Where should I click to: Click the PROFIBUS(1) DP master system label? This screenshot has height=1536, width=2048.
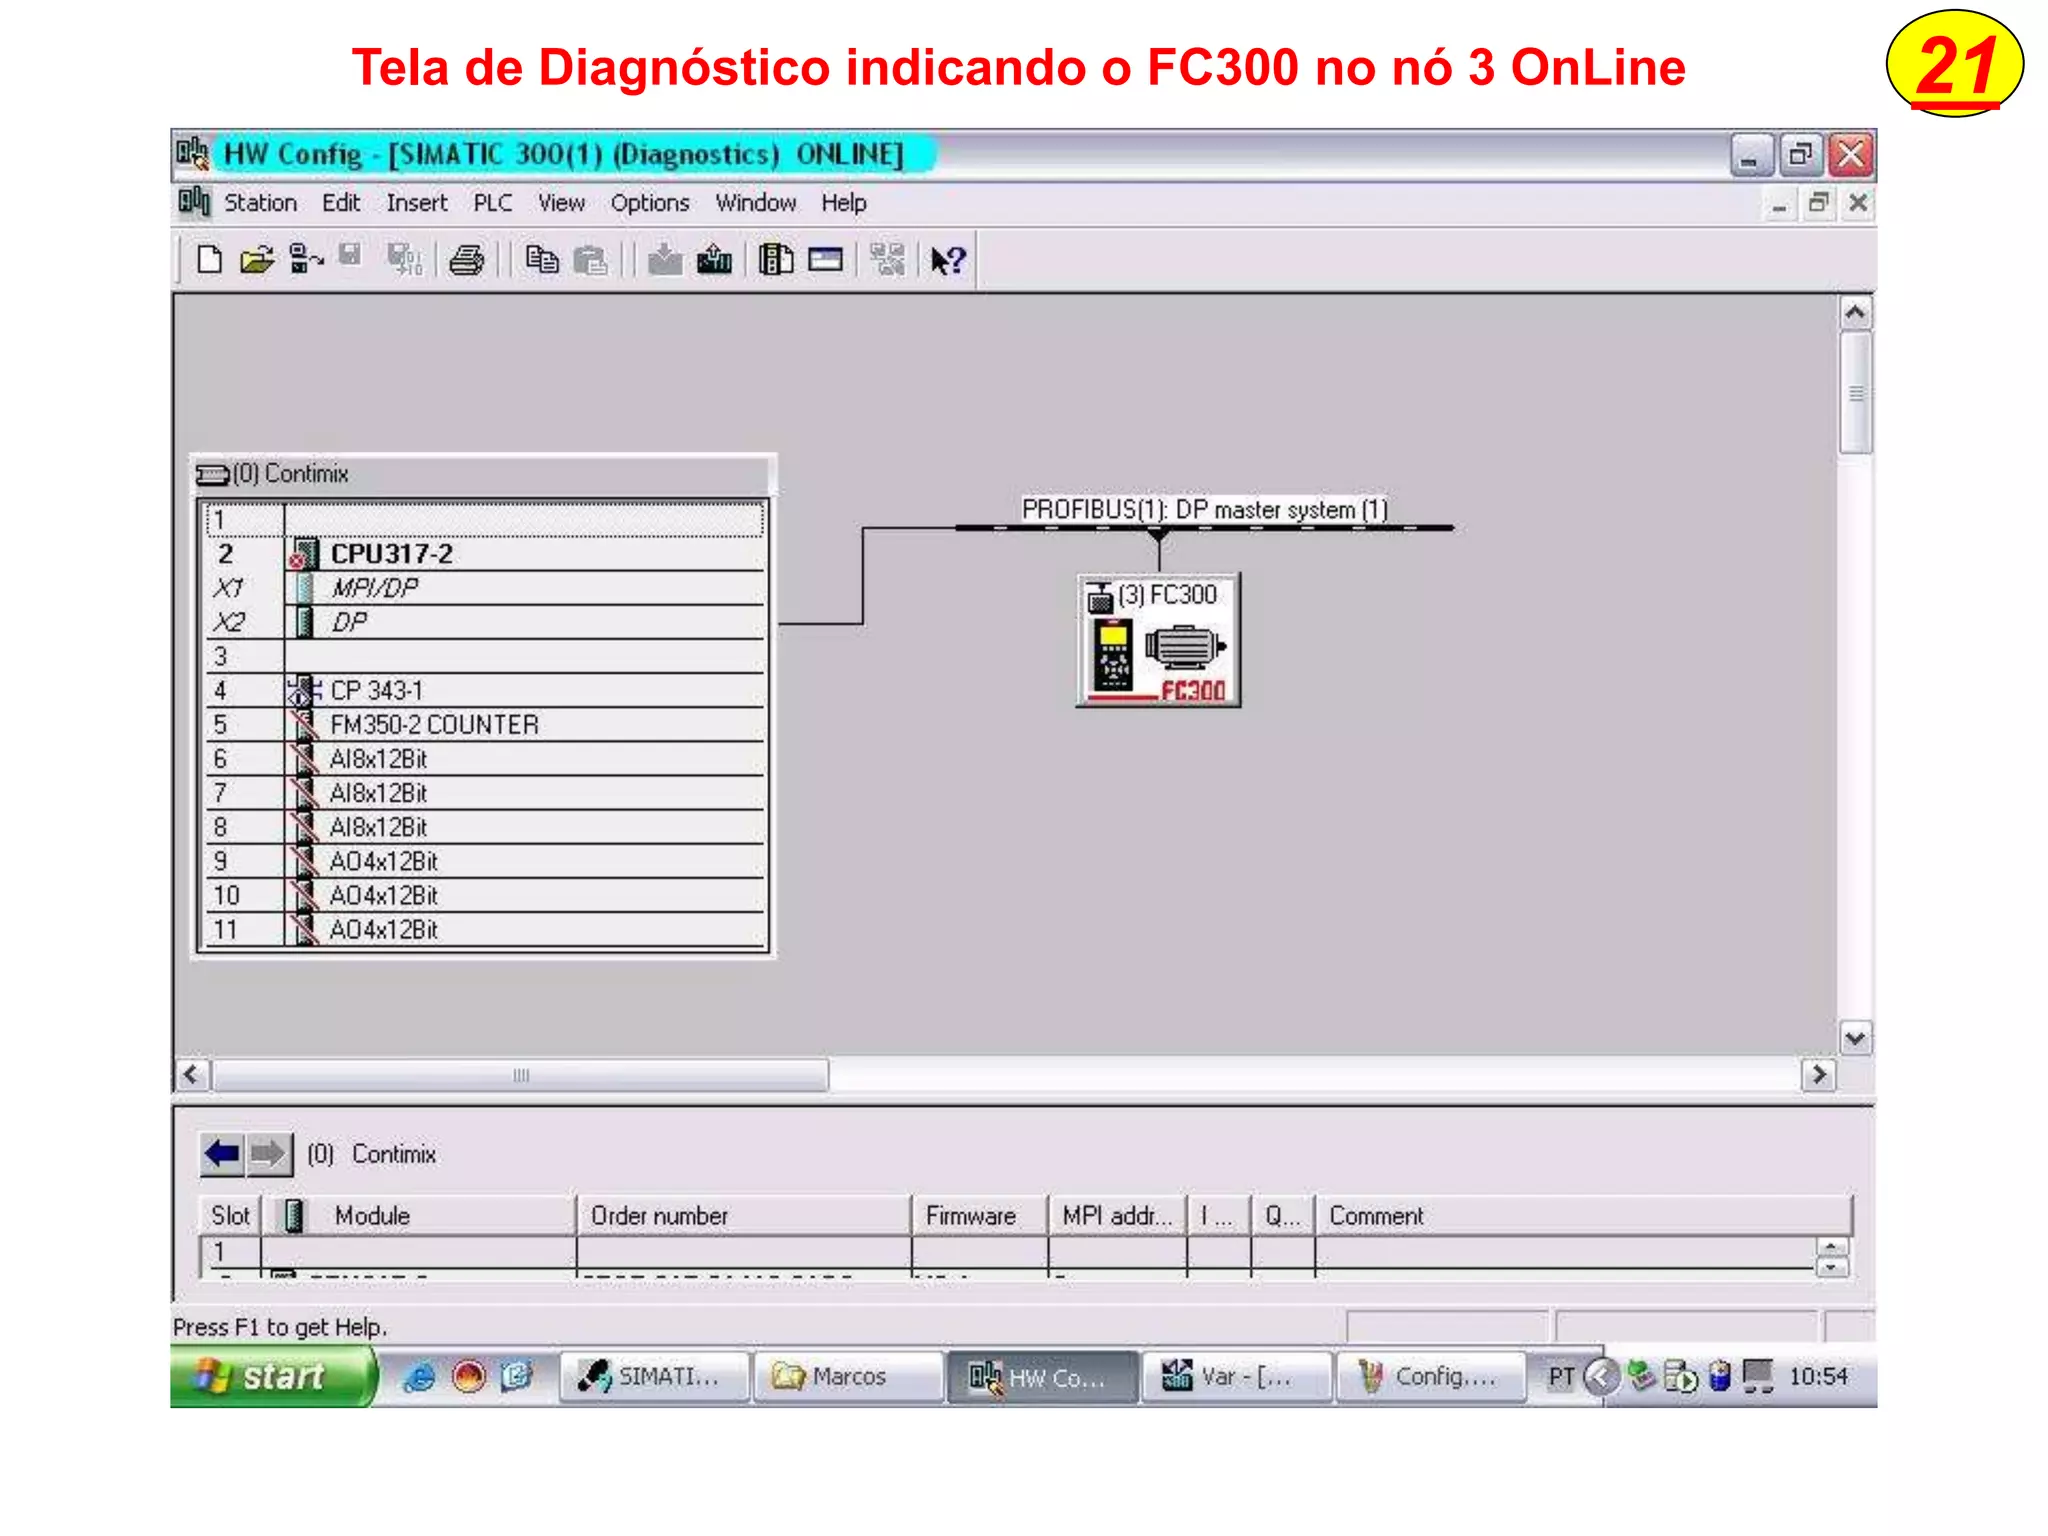(1204, 509)
